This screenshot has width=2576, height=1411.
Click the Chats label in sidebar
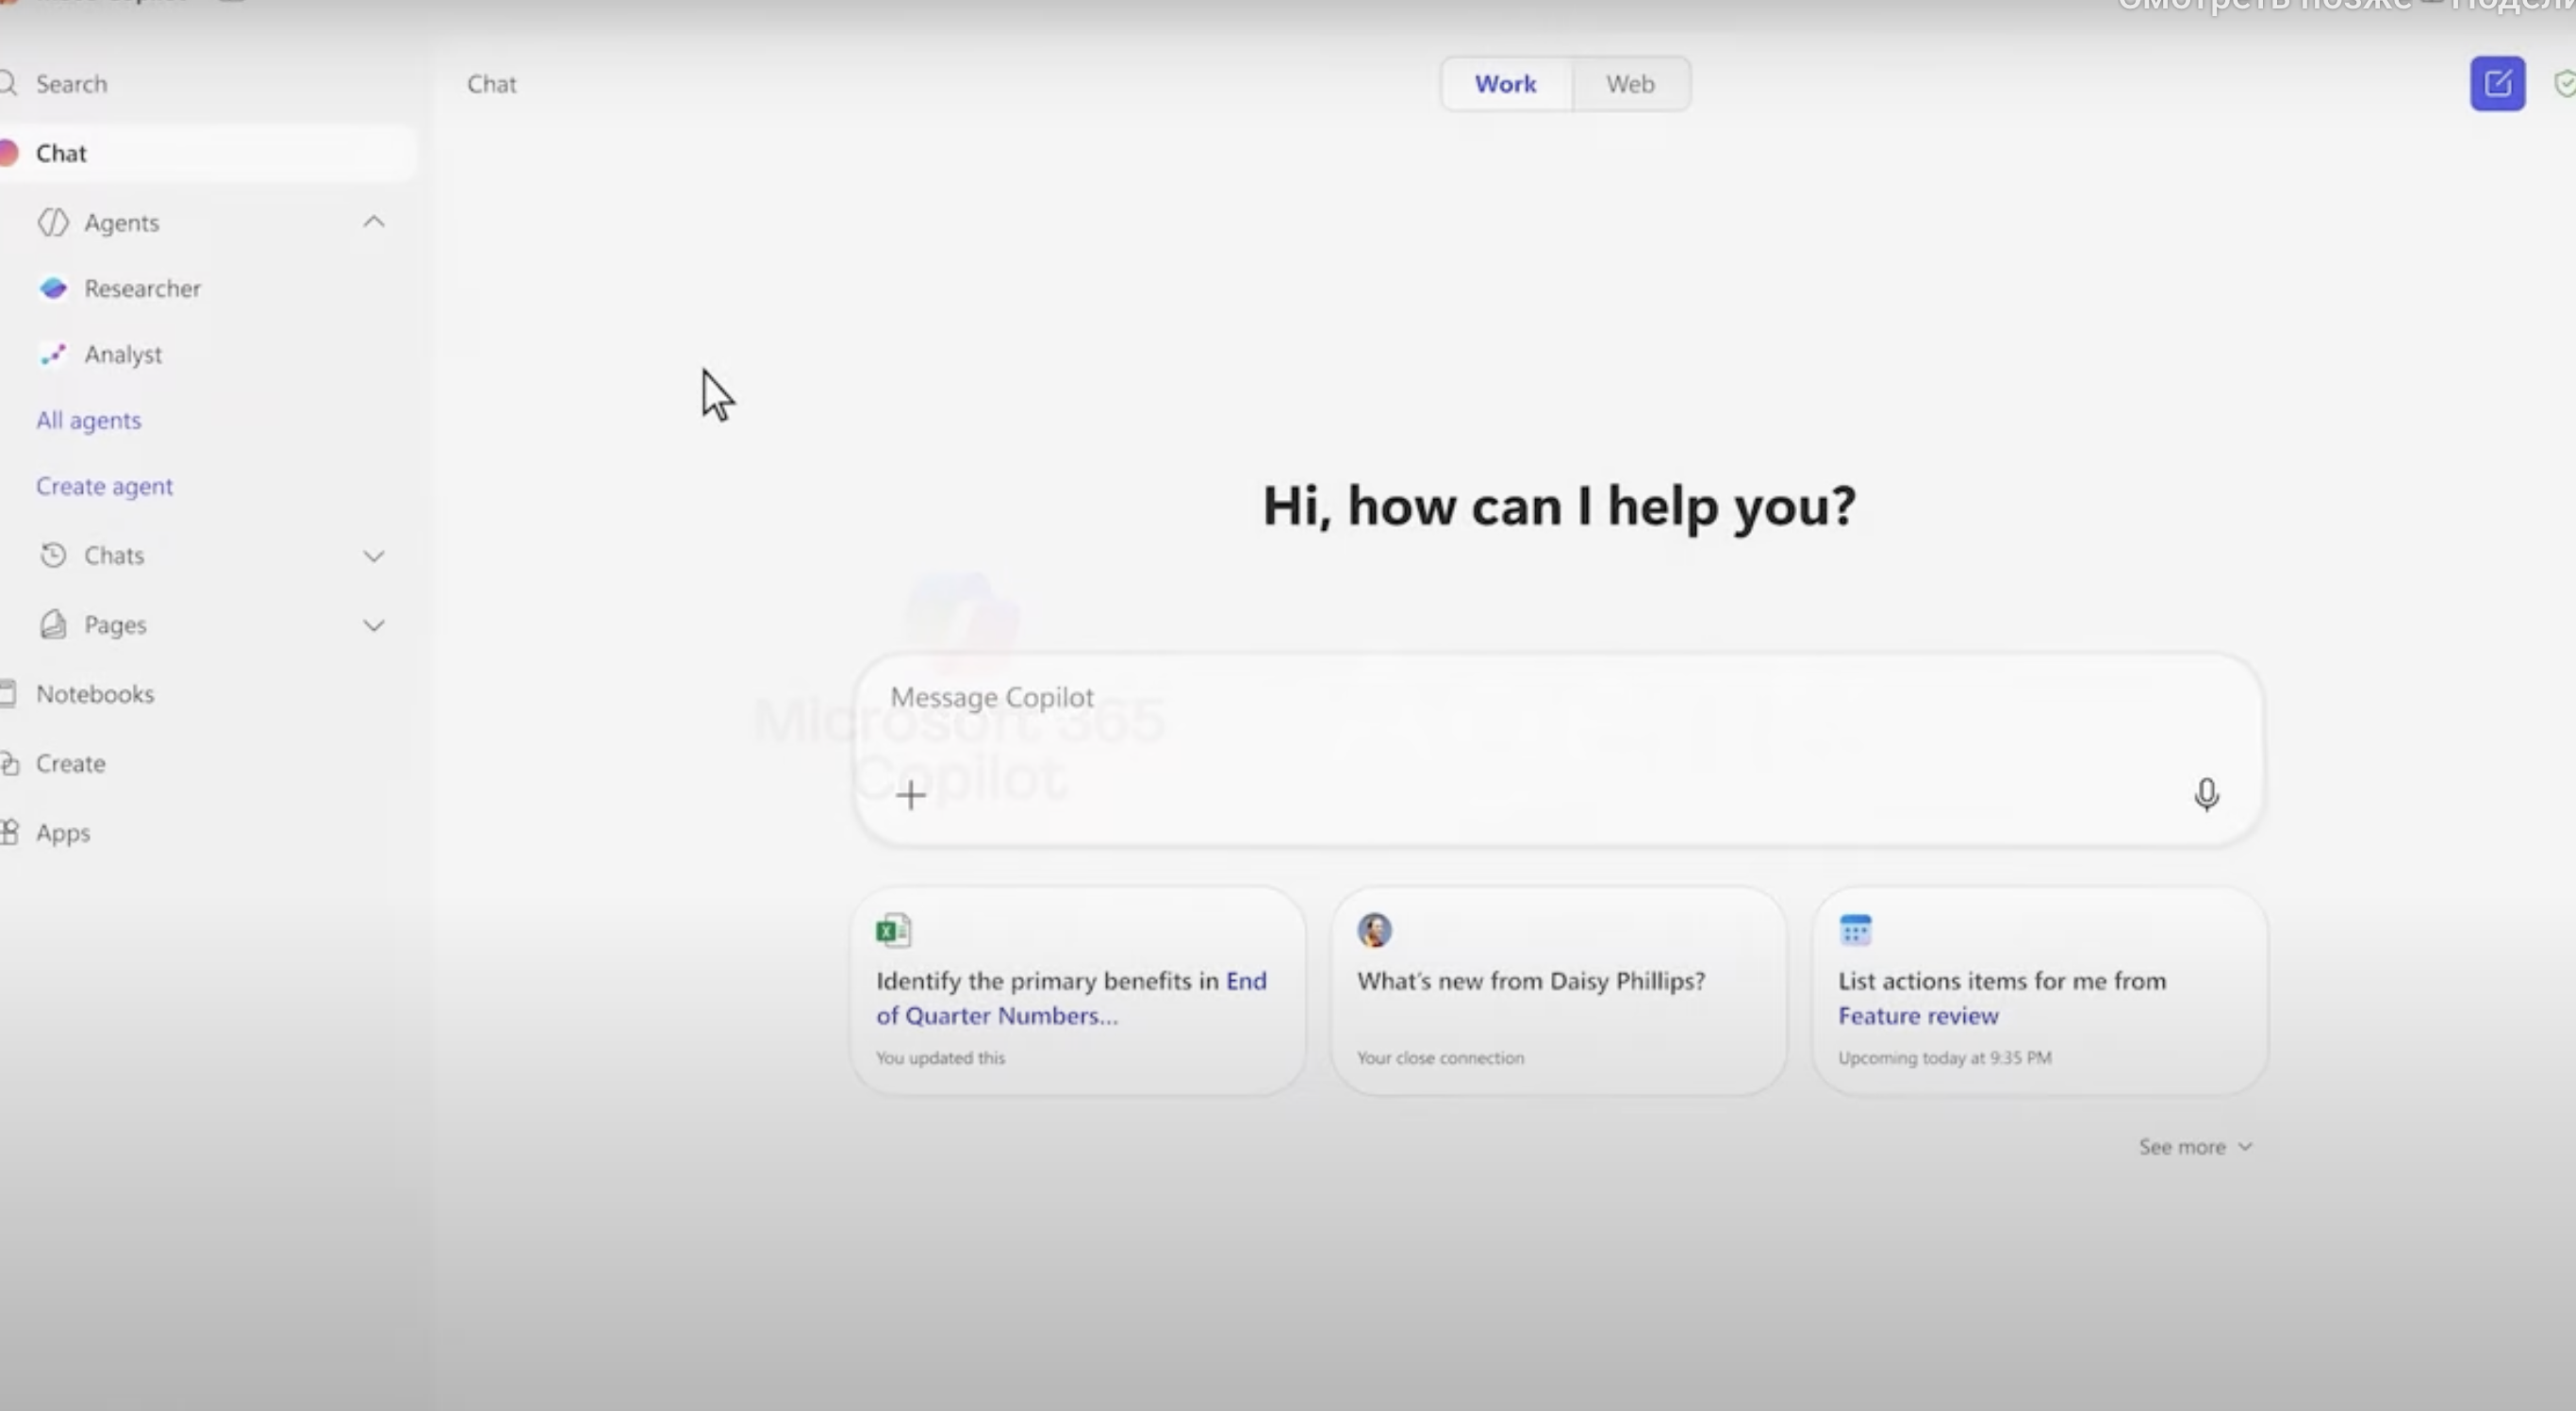(114, 555)
